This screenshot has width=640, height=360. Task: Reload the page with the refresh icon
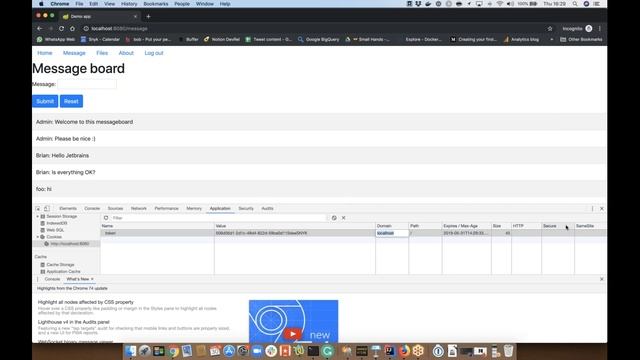point(61,29)
